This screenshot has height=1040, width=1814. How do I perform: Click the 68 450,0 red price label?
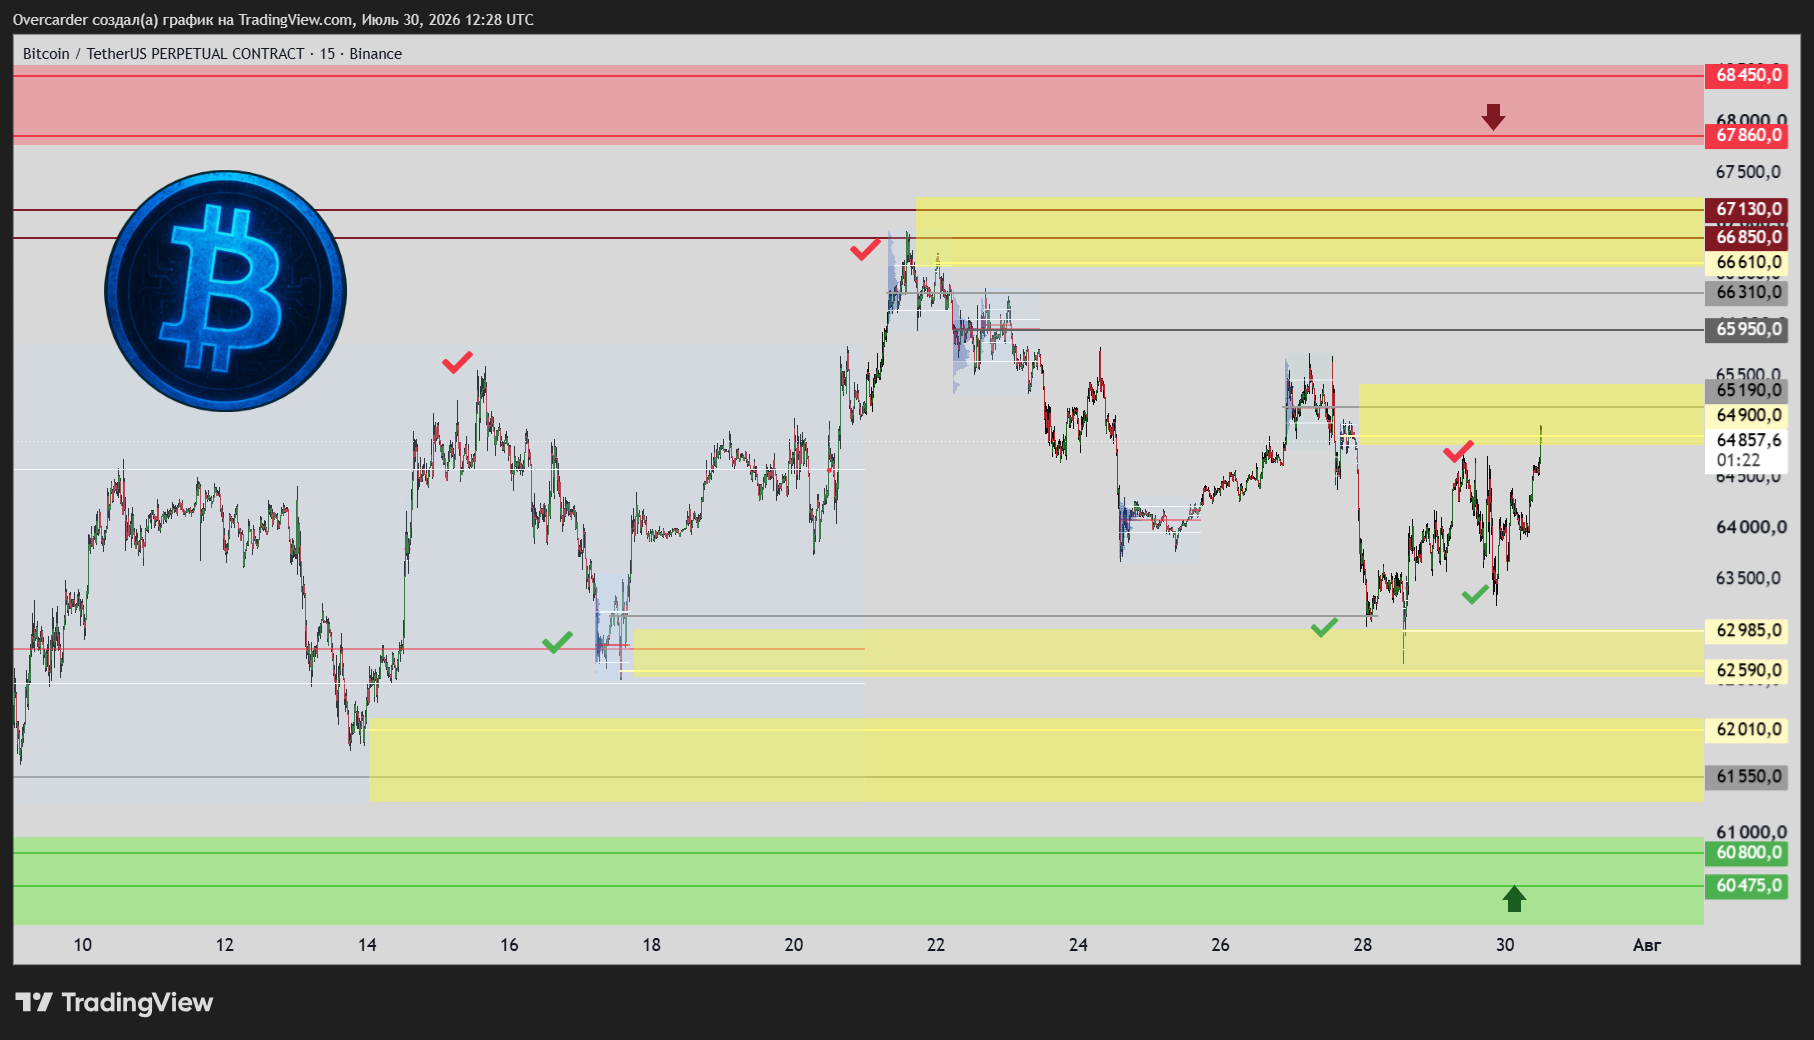[x=1748, y=75]
